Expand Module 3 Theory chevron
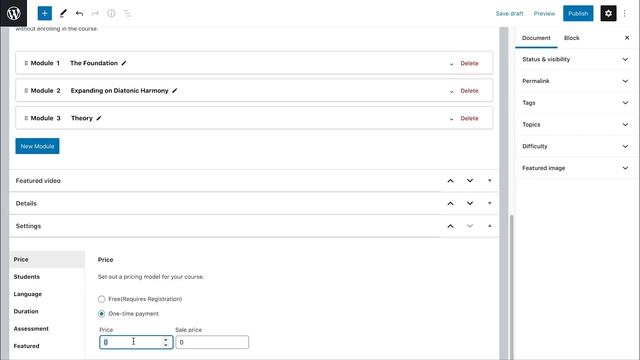The width and height of the screenshot is (640, 360). (451, 119)
